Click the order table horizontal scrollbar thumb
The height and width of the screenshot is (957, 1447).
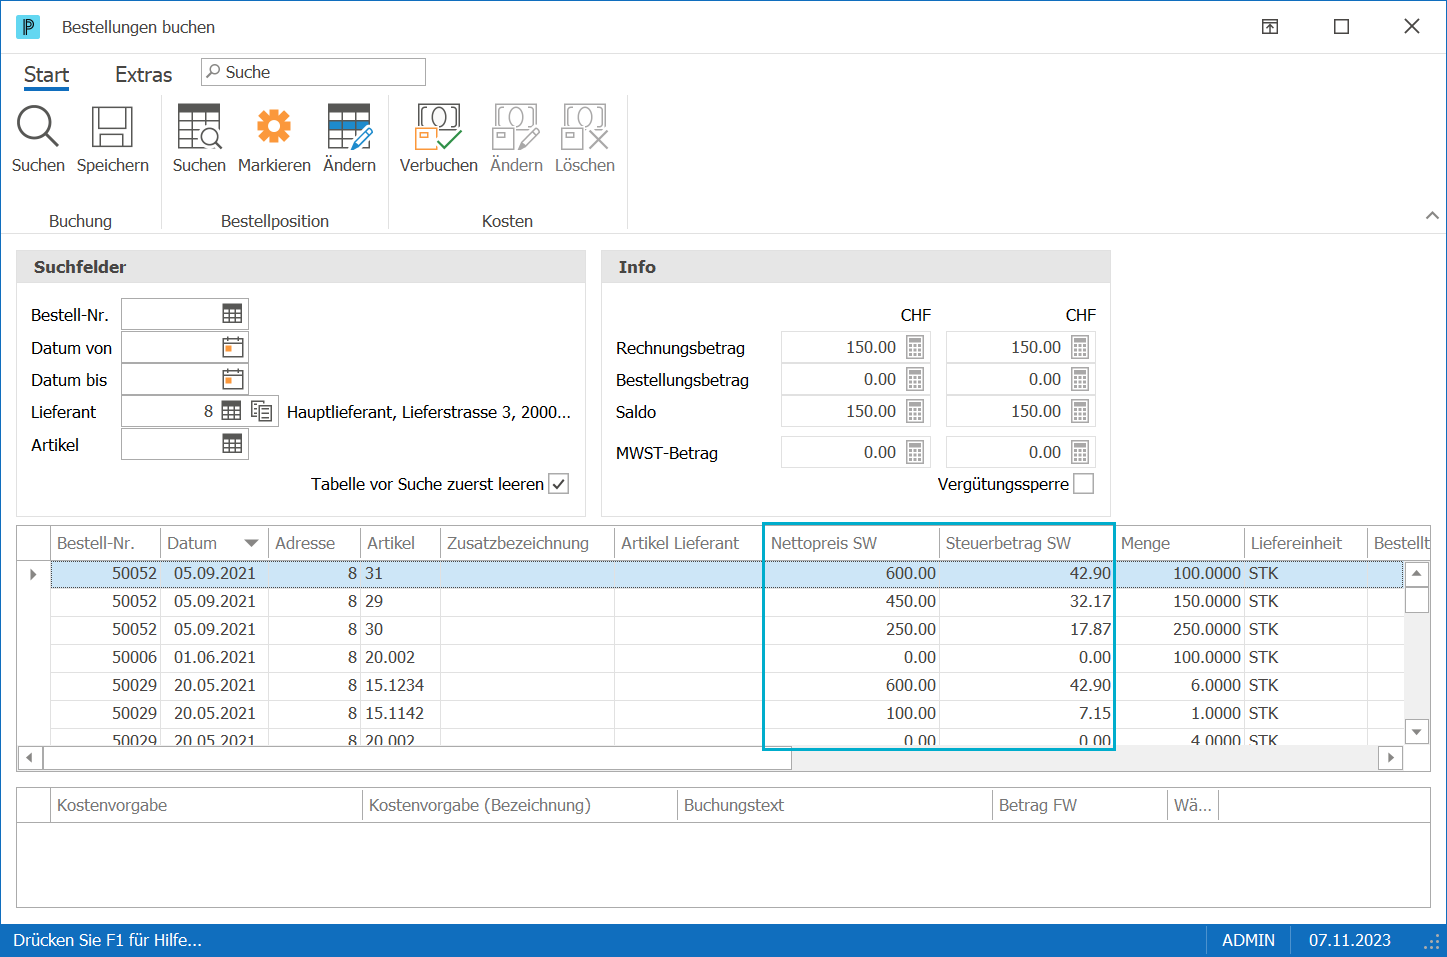(x=417, y=758)
